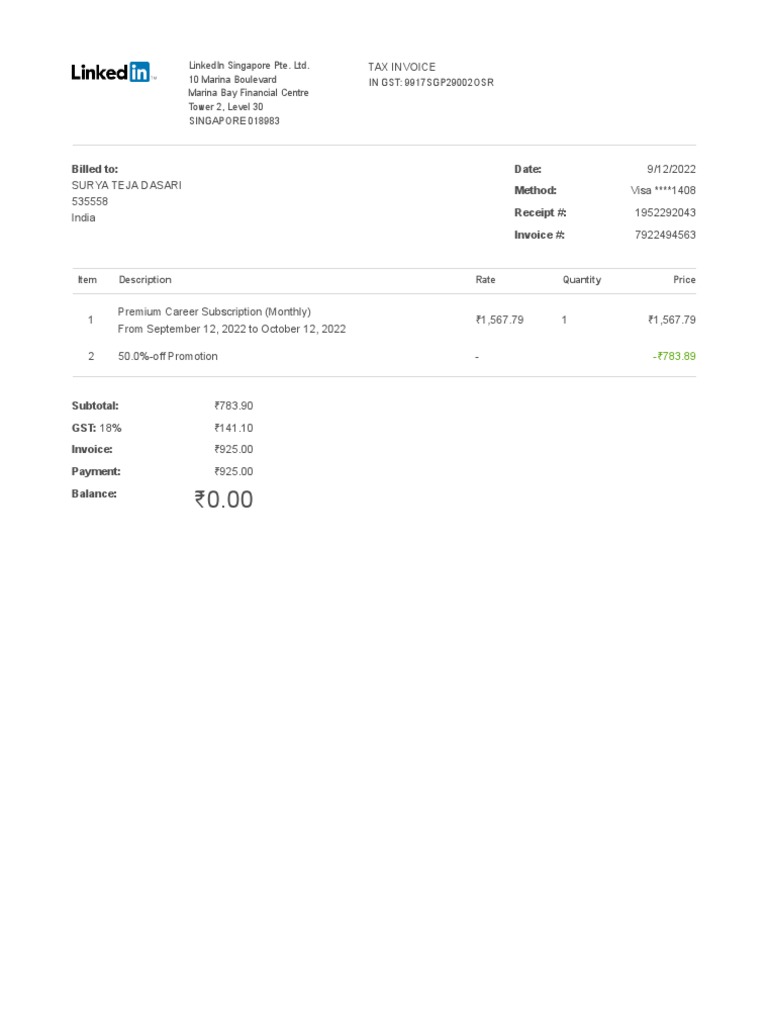Click the Subtotal amount ₹783.90
Viewport: 768px width, 1024px height.
click(234, 406)
